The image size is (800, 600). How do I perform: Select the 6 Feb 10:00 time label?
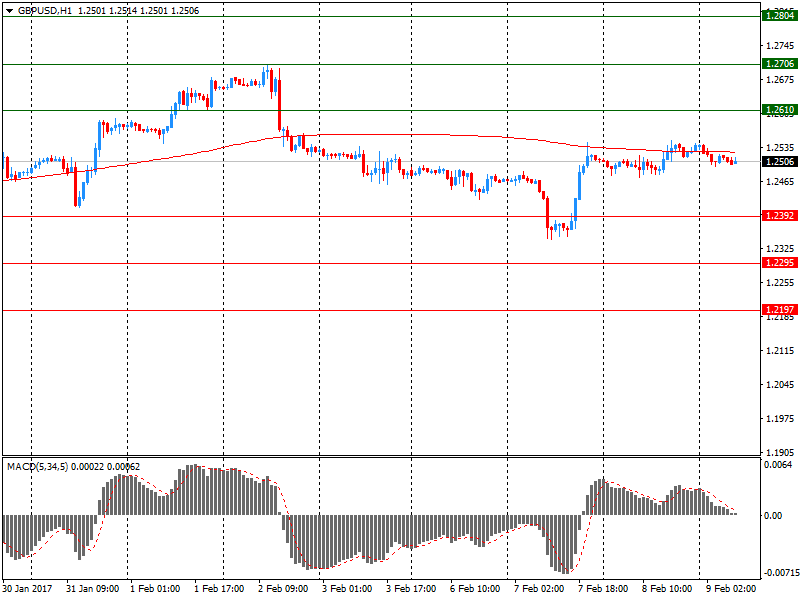475,588
